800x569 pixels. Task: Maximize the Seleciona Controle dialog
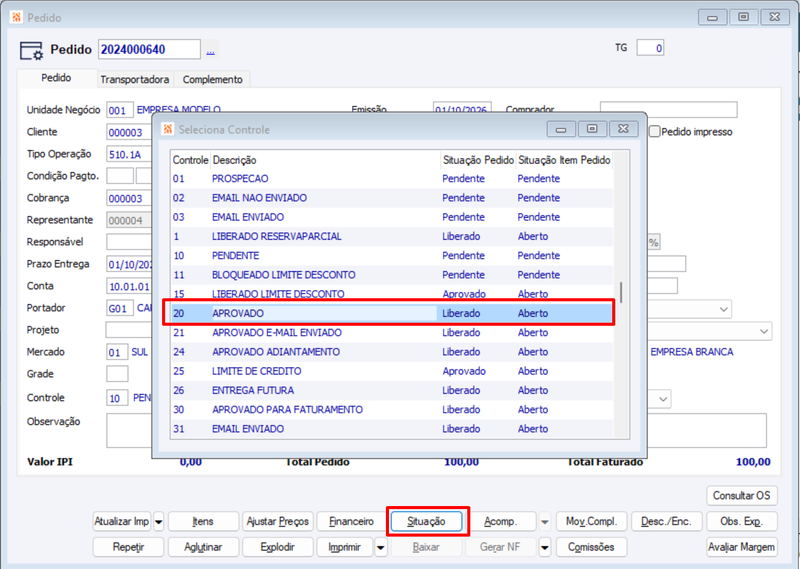pos(592,129)
